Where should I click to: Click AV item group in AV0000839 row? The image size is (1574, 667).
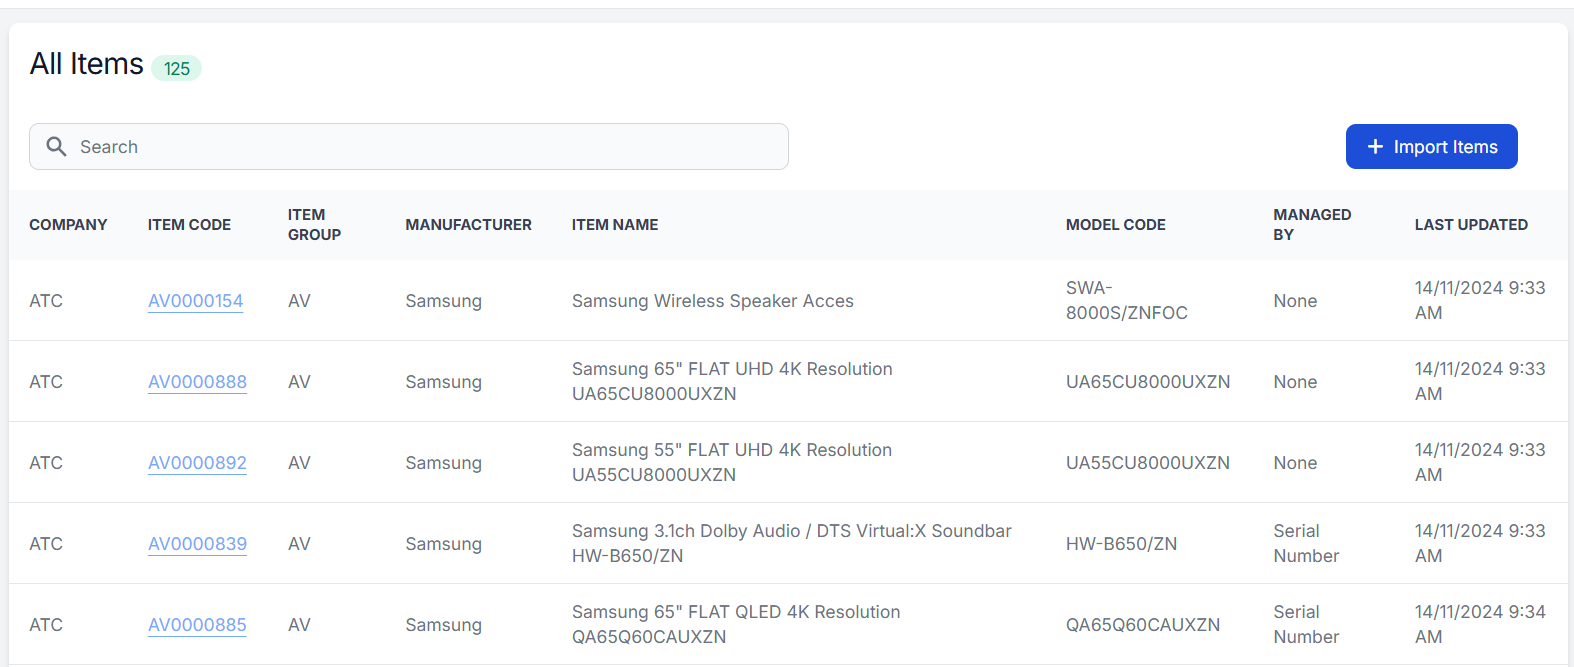[x=299, y=544]
